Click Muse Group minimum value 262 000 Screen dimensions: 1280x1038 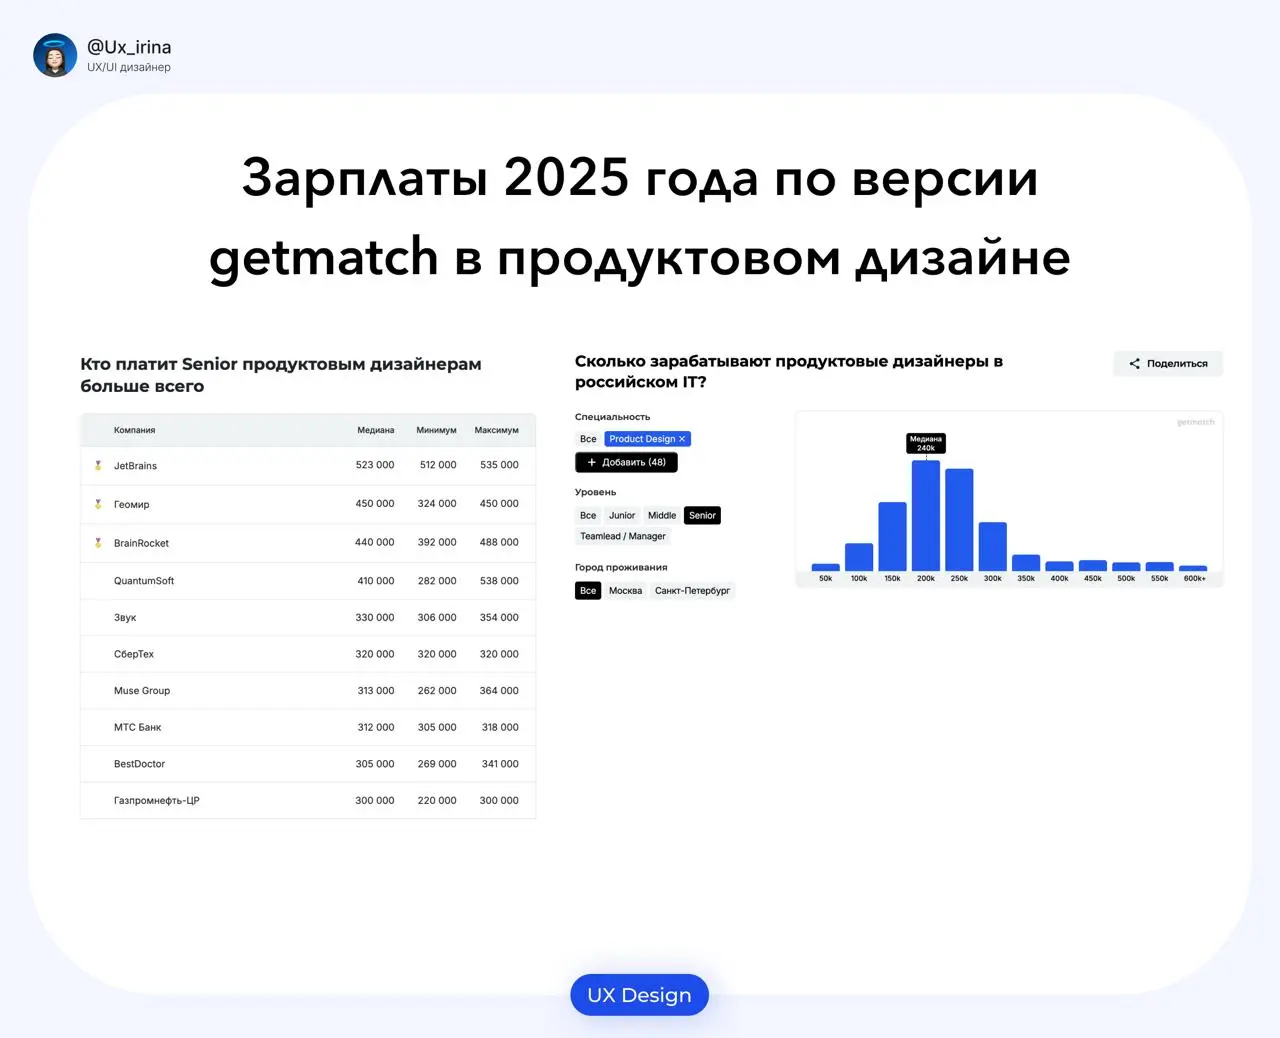(x=437, y=691)
